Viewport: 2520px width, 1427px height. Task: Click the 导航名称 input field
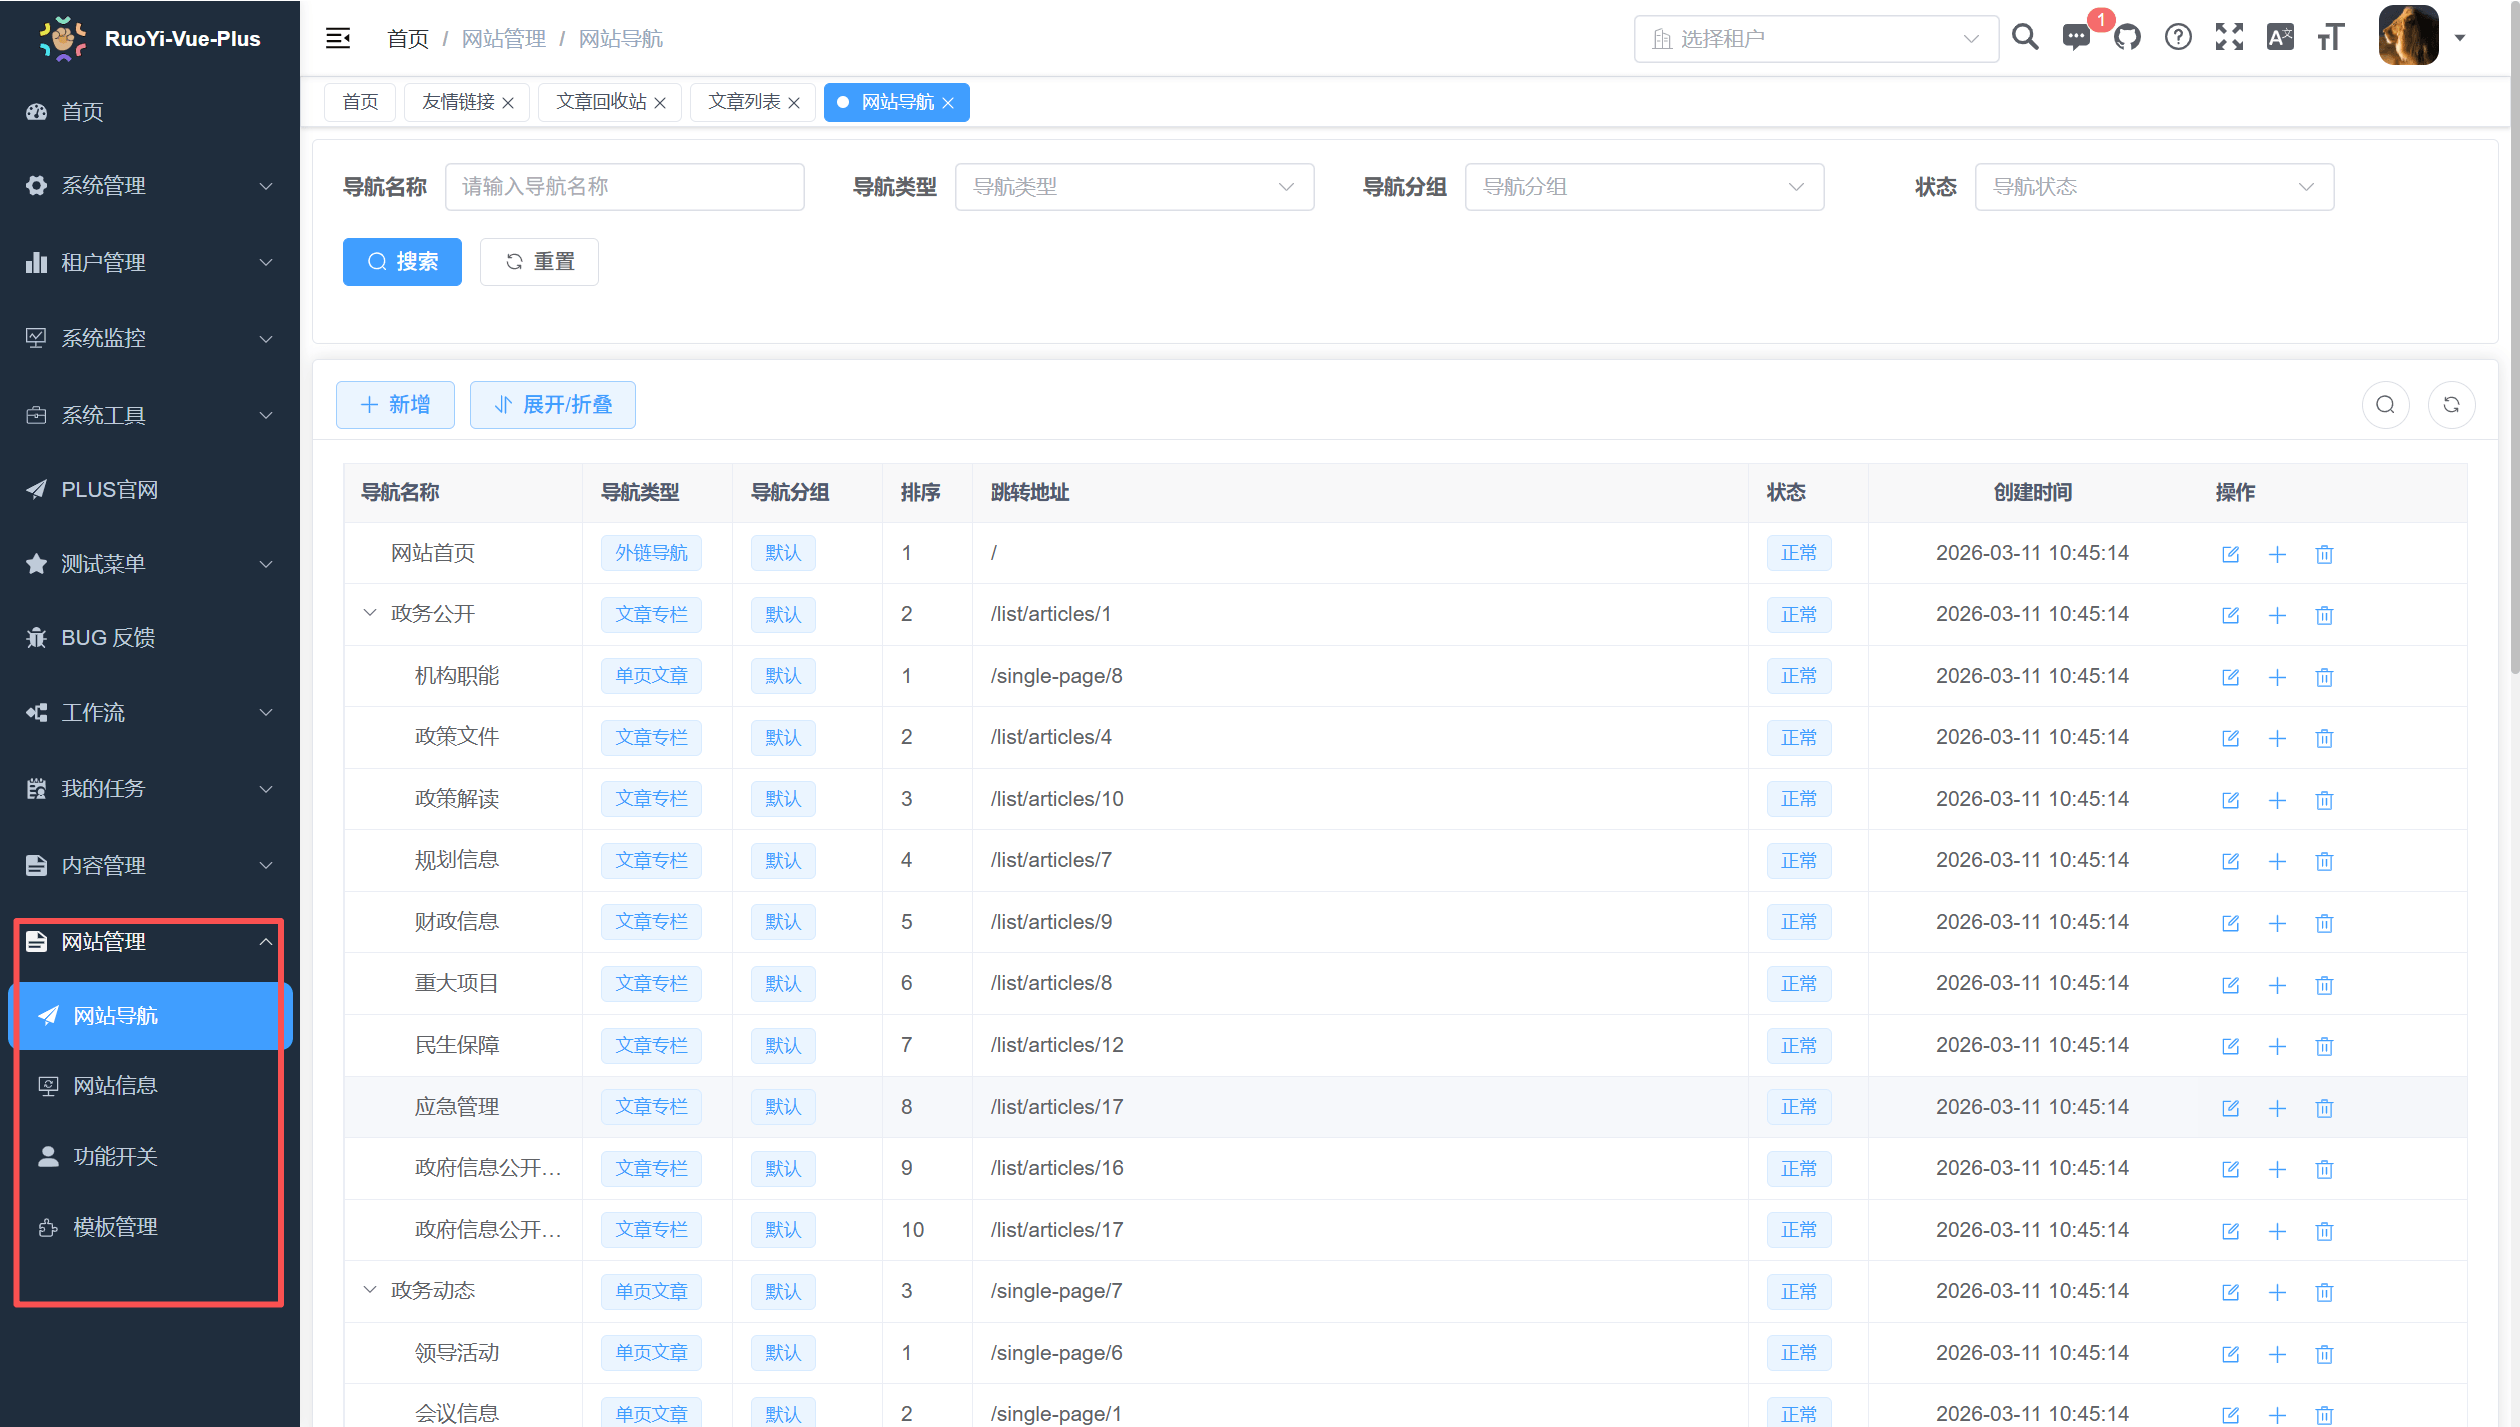(x=625, y=187)
